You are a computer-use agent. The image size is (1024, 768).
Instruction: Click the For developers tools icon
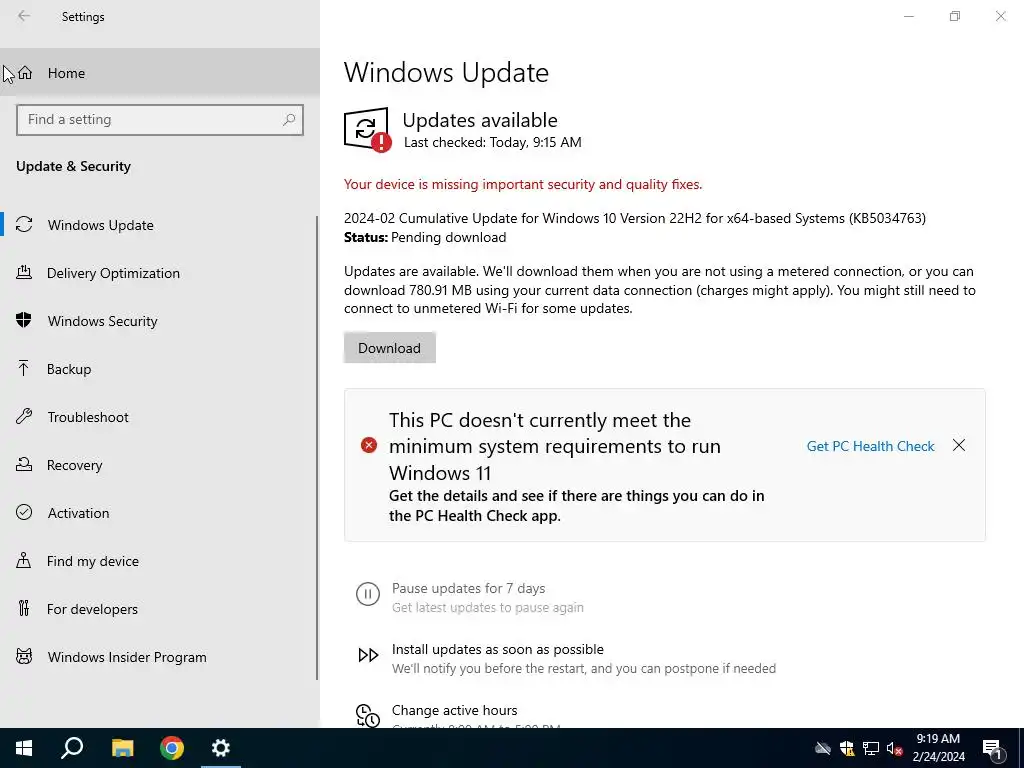pos(24,609)
